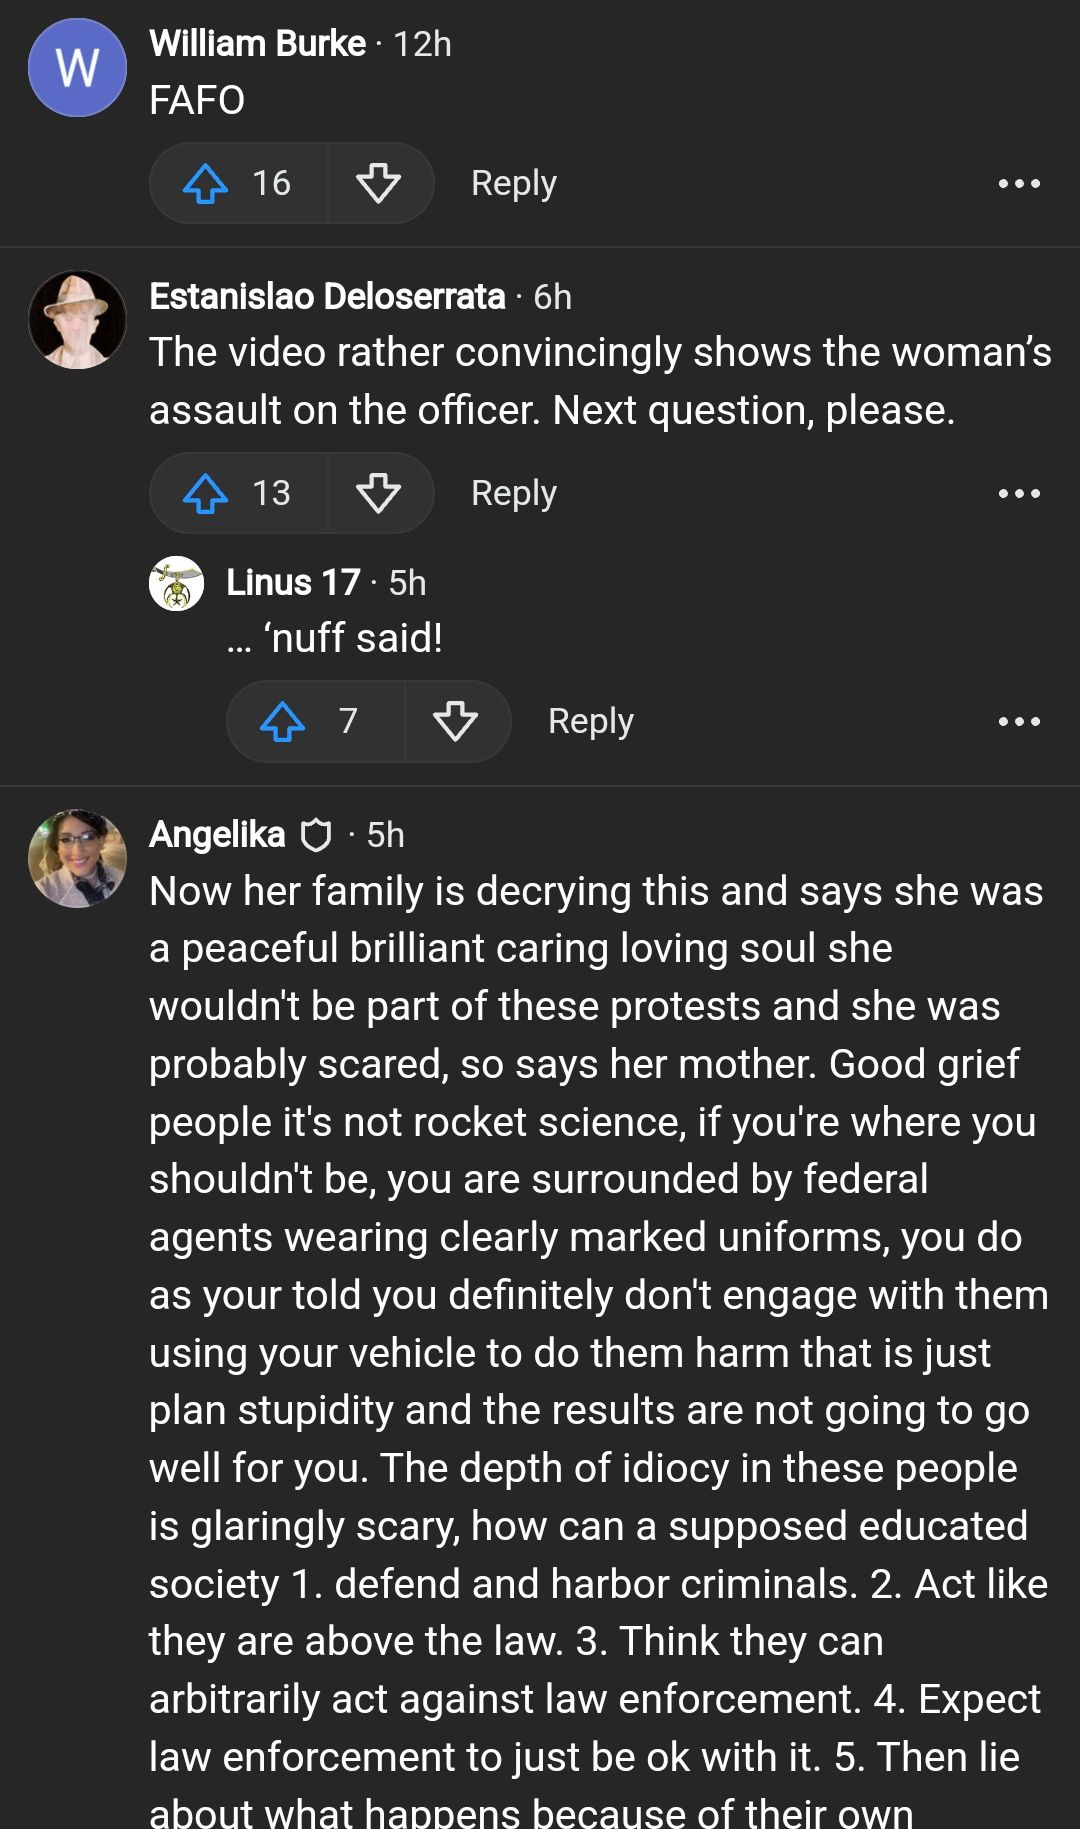Open more options on Estanislao's comment
The height and width of the screenshot is (1829, 1080).
[1019, 494]
